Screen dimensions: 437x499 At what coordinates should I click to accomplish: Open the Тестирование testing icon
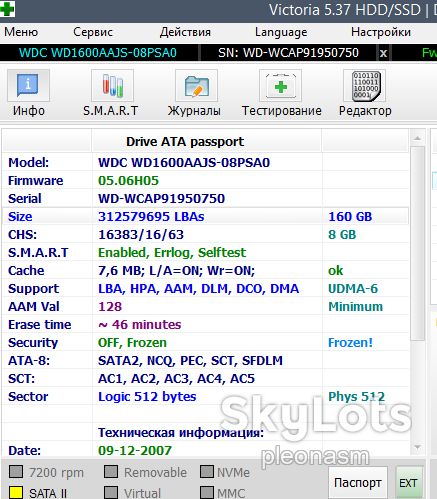tap(280, 86)
